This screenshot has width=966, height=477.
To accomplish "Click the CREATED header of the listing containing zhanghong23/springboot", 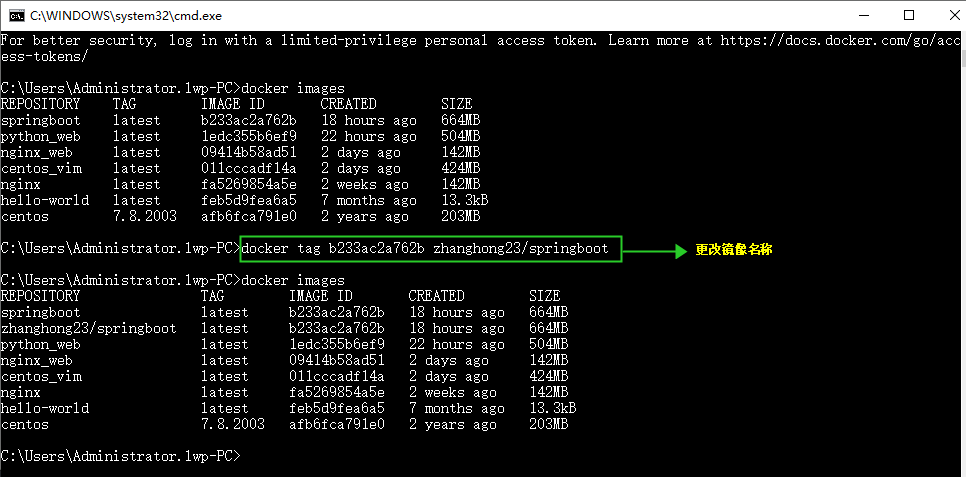I will pyautogui.click(x=436, y=296).
